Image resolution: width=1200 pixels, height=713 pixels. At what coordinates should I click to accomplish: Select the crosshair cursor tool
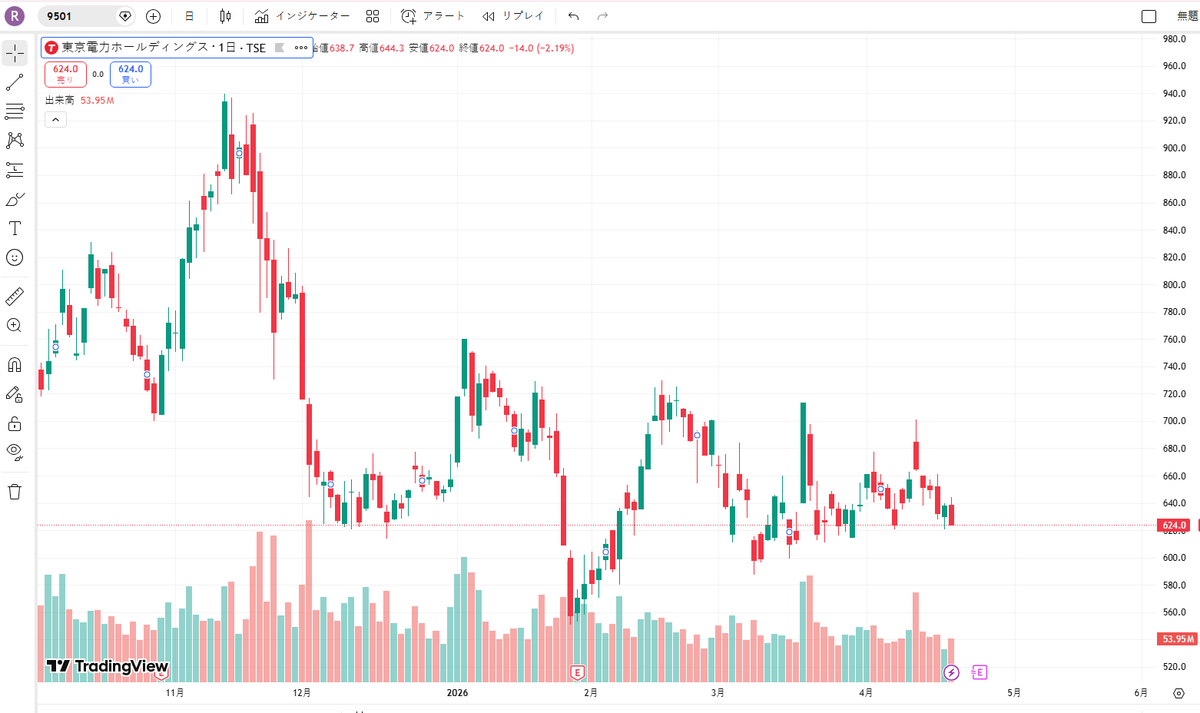15,53
